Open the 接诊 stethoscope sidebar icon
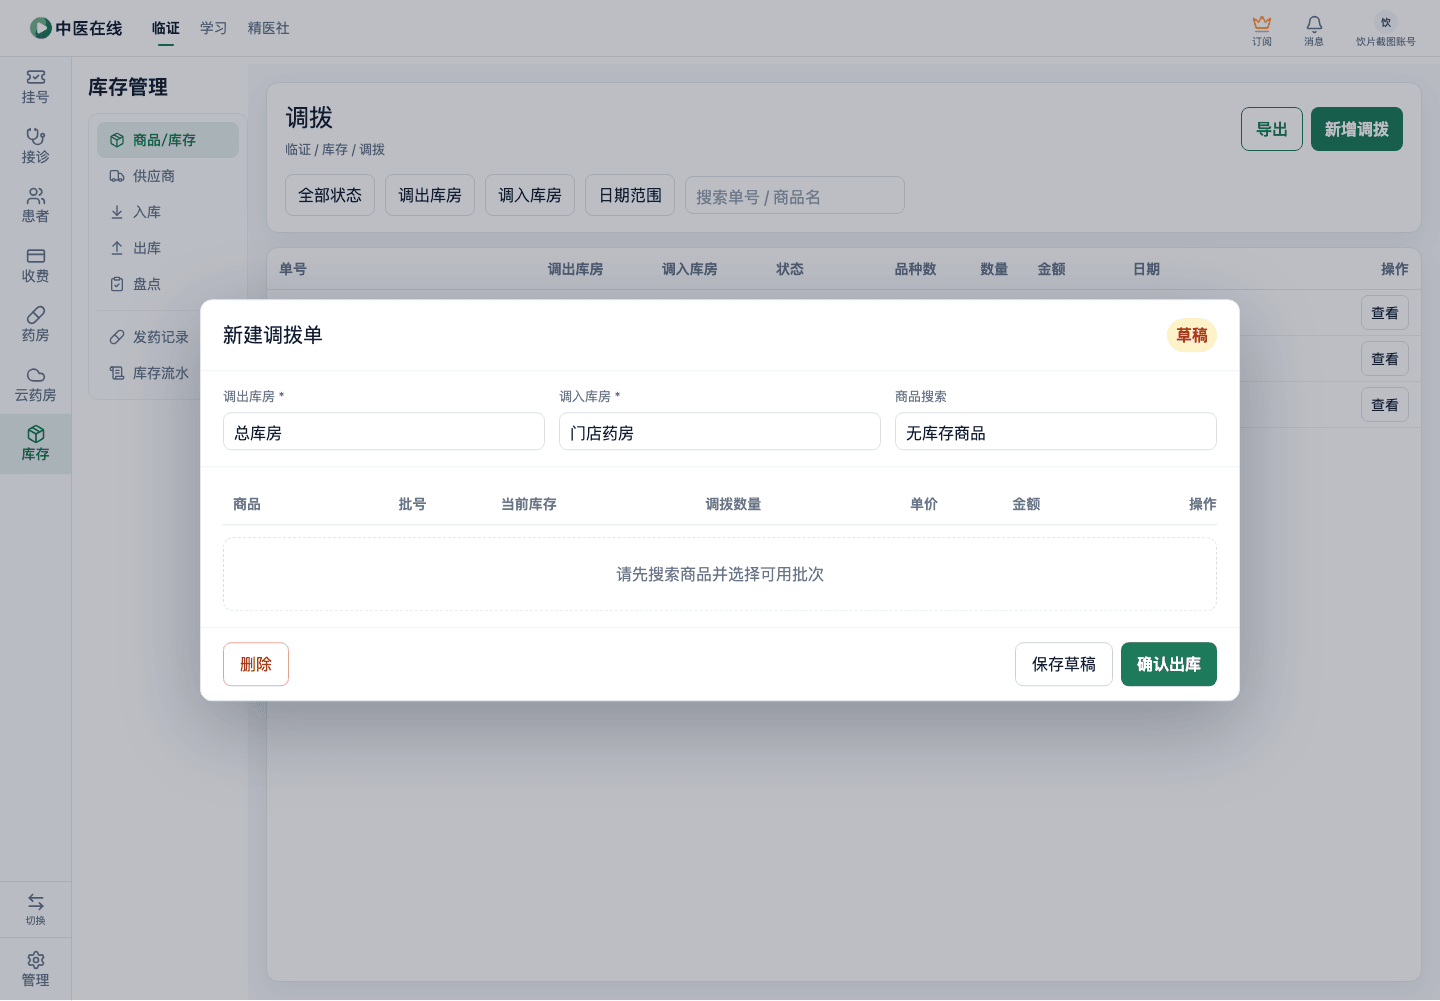This screenshot has height=1001, width=1440. [35, 136]
